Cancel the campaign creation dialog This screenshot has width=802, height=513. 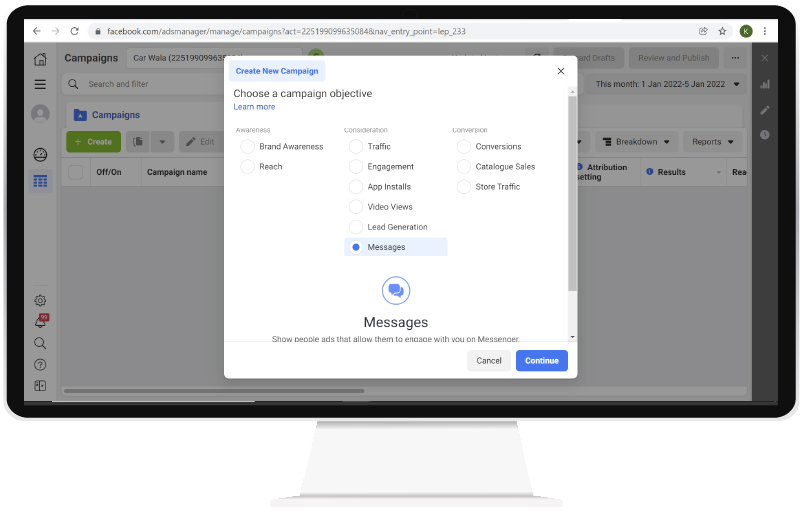click(x=489, y=361)
